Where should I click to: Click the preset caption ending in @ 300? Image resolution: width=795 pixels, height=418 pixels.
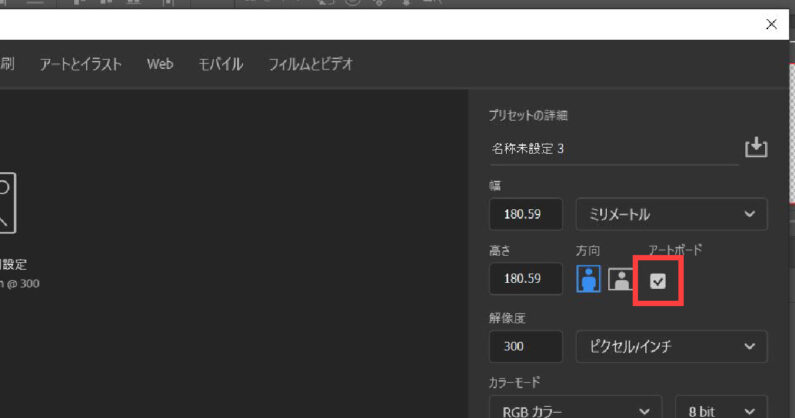tap(20, 284)
